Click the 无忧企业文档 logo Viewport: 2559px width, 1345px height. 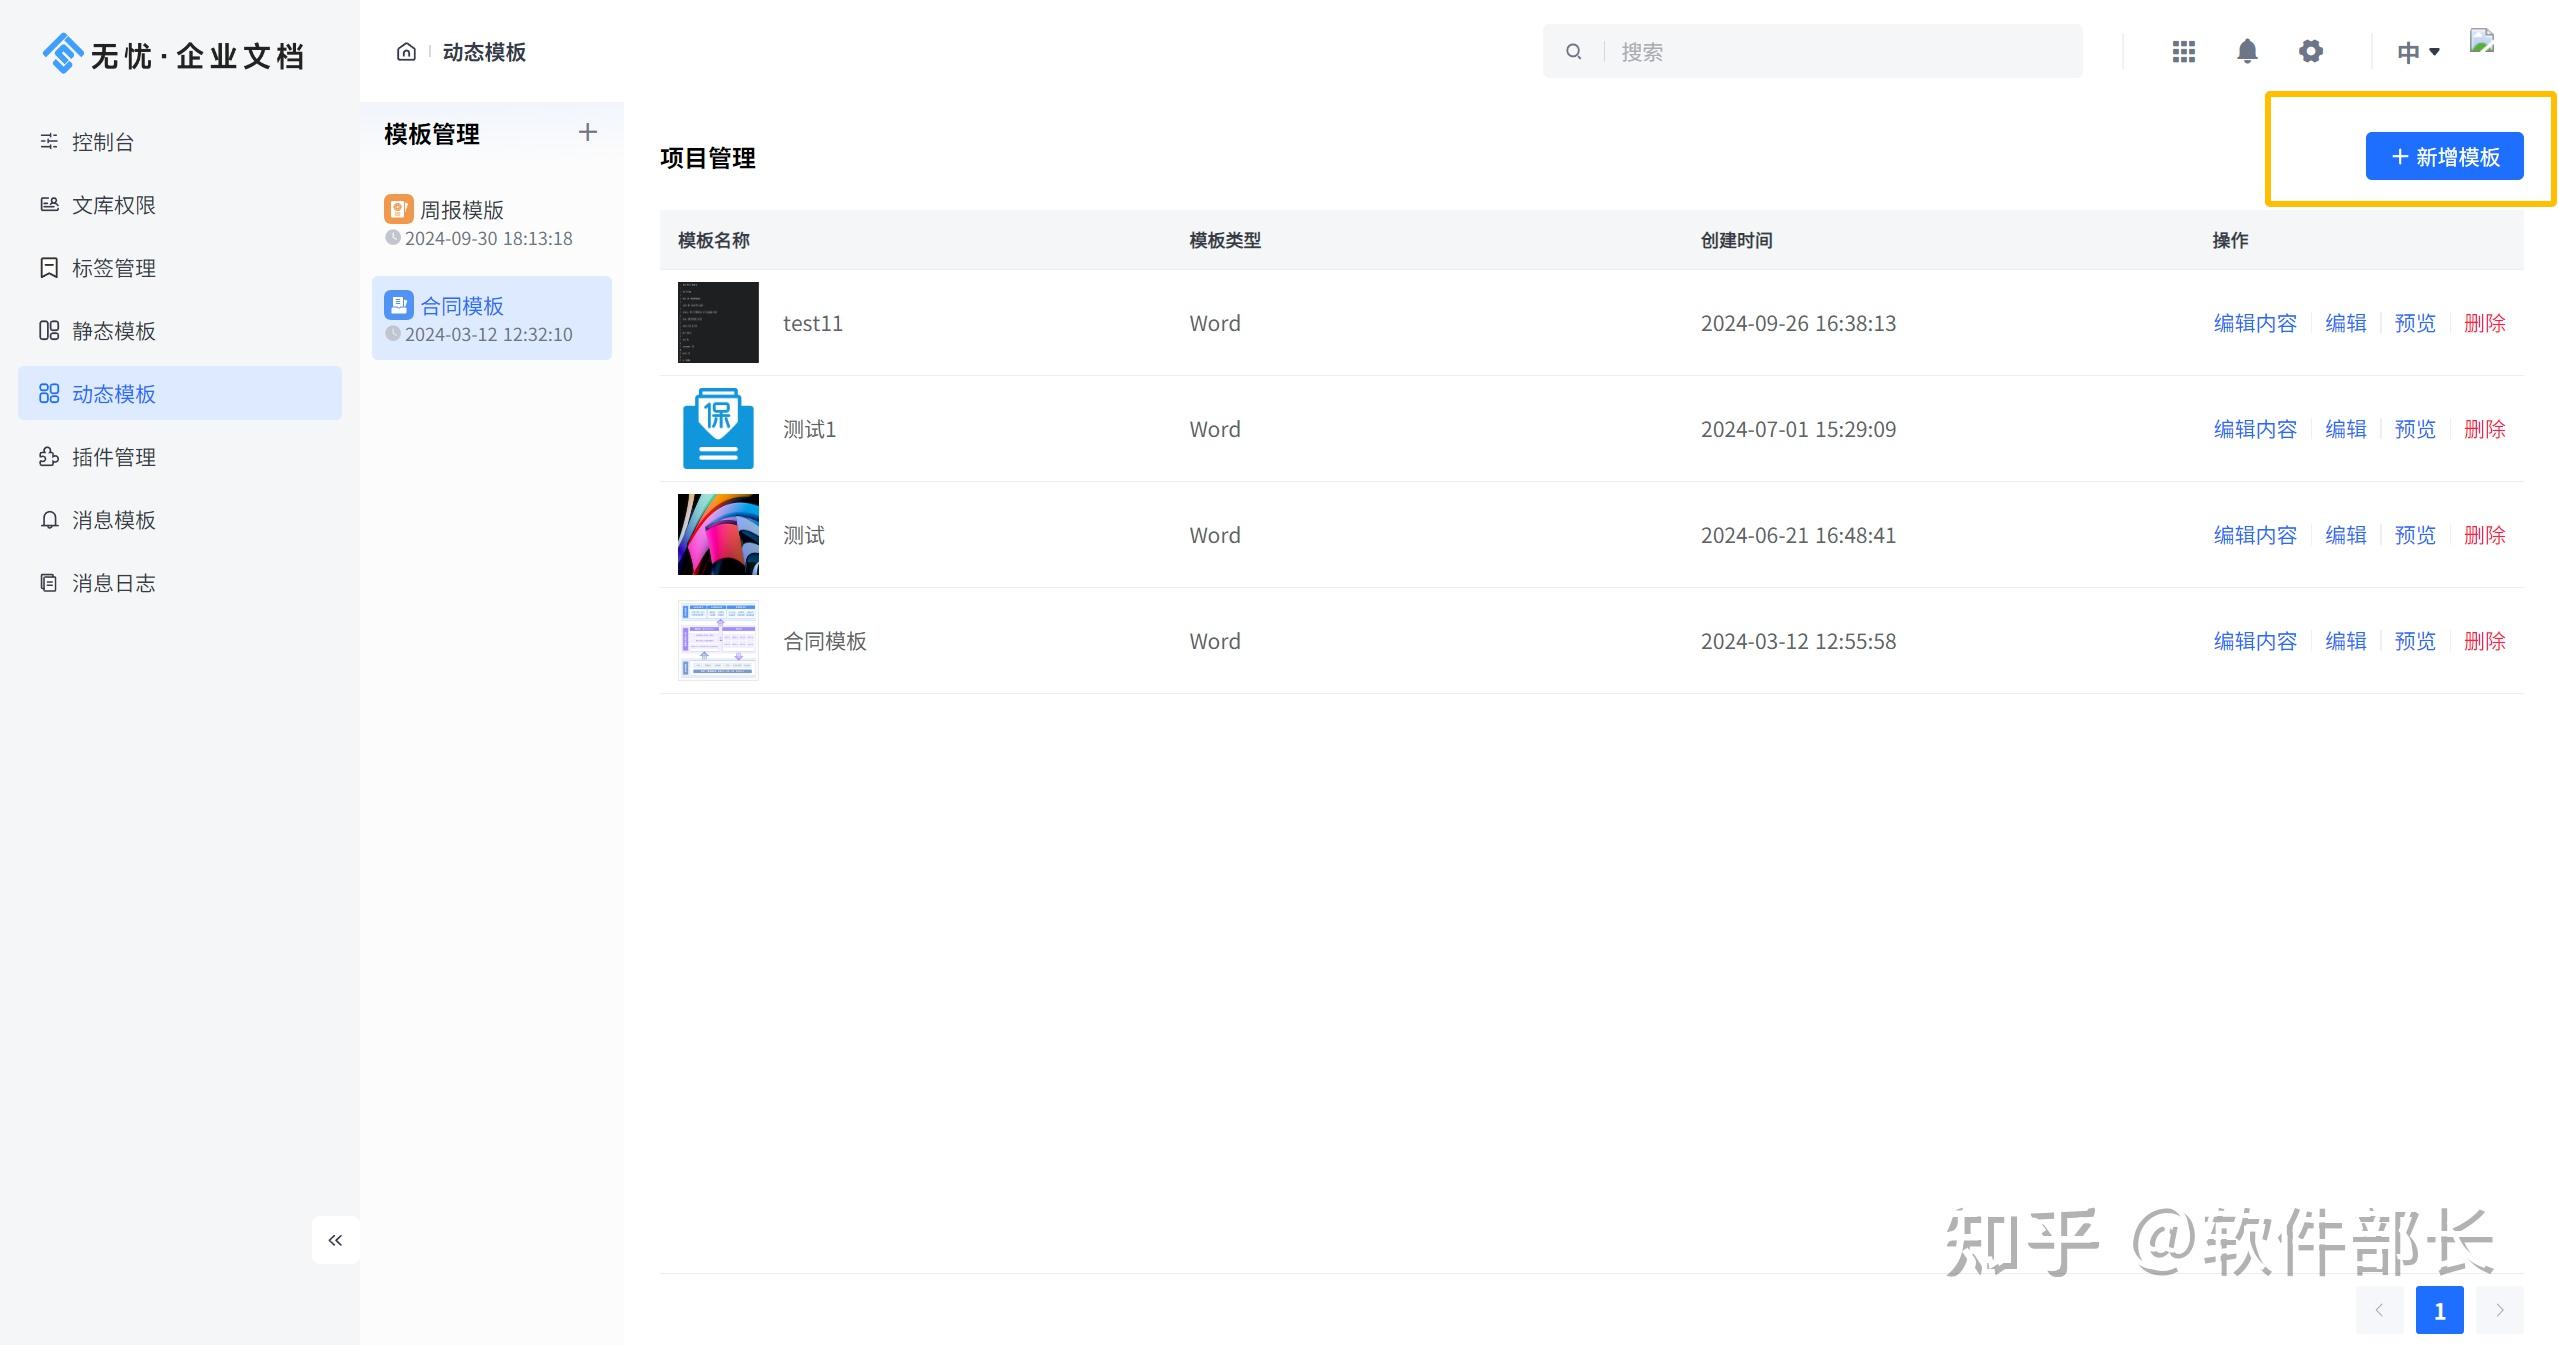tap(174, 55)
